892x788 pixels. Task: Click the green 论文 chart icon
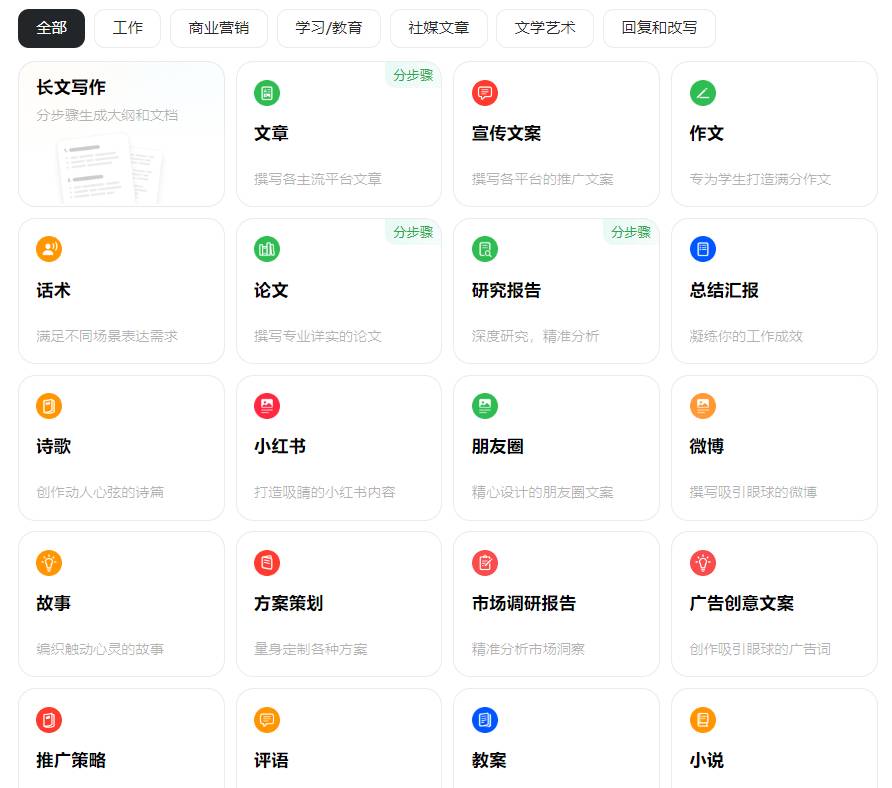(267, 249)
